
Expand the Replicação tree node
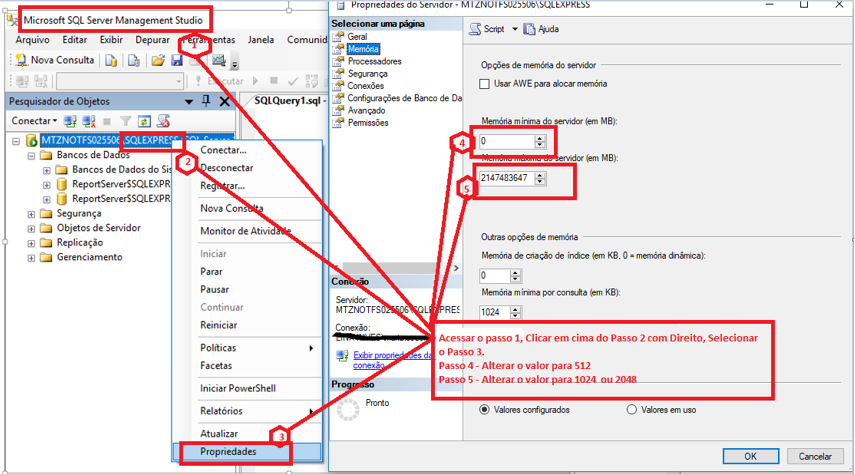click(x=31, y=243)
